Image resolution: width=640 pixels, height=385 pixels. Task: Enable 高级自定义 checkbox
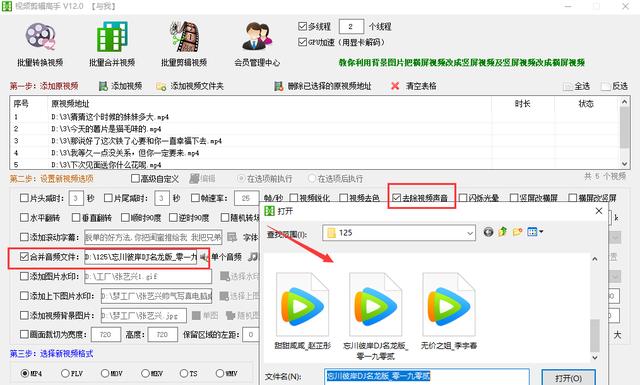point(135,179)
